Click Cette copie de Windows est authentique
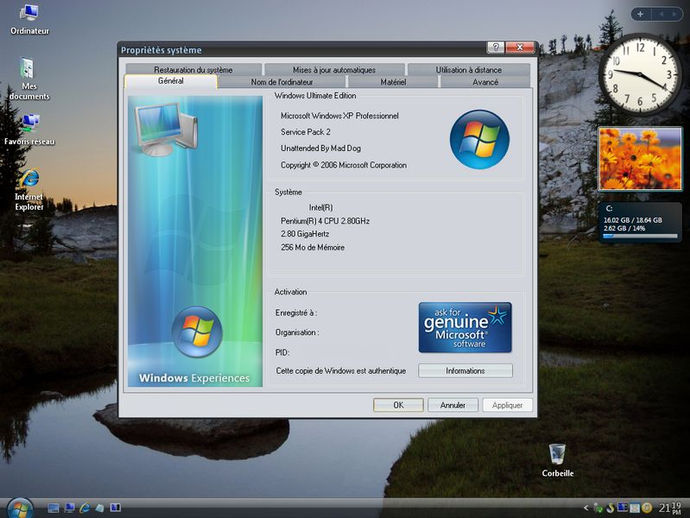 (341, 371)
